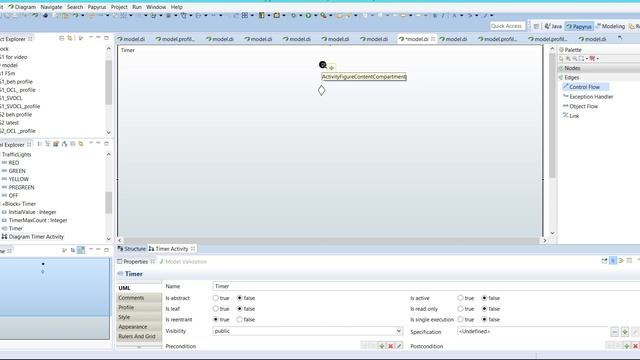The width and height of the screenshot is (640, 360).
Task: Click the palette zoom out tool
Action: point(575,59)
